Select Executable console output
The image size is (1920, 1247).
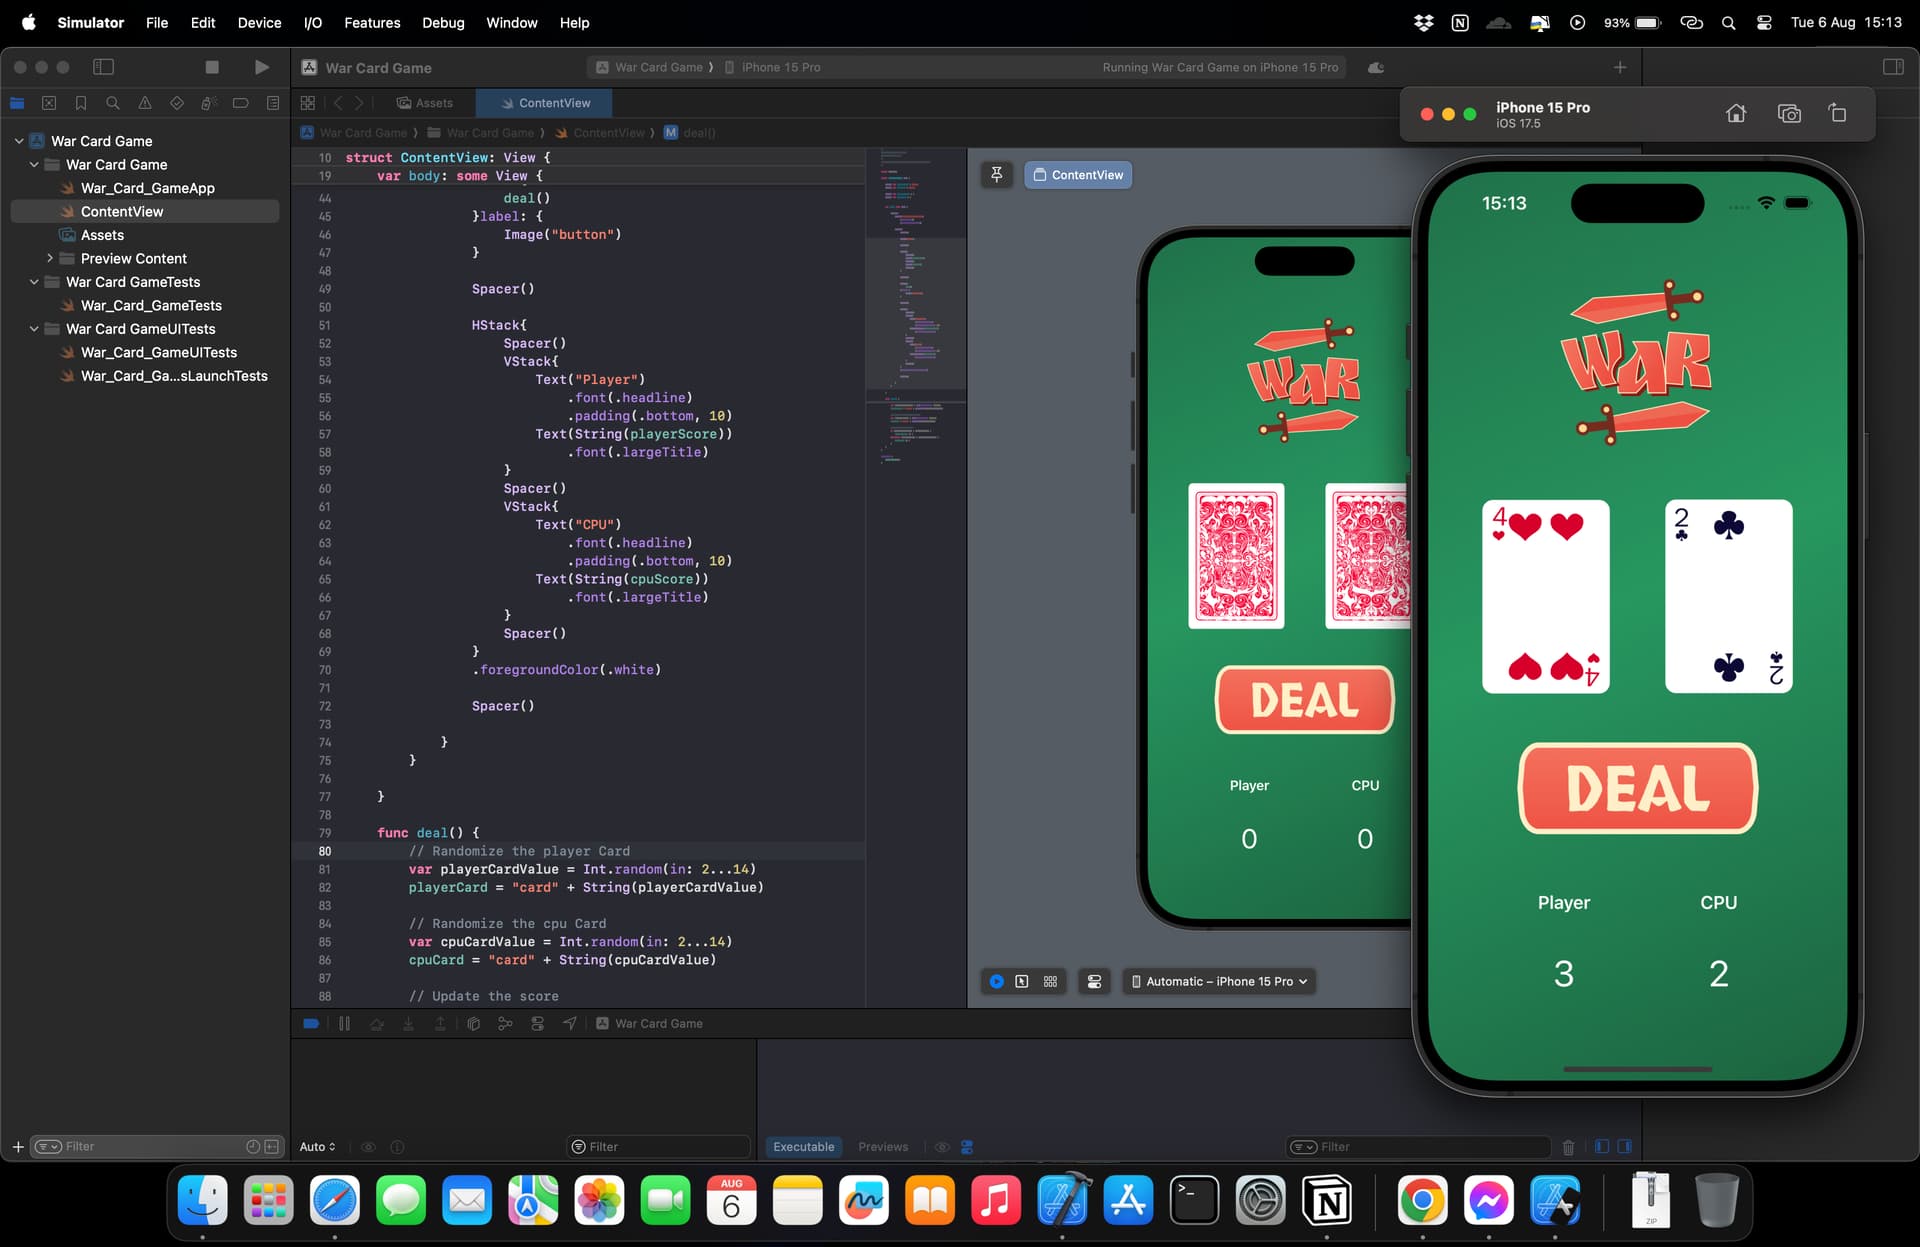point(803,1147)
